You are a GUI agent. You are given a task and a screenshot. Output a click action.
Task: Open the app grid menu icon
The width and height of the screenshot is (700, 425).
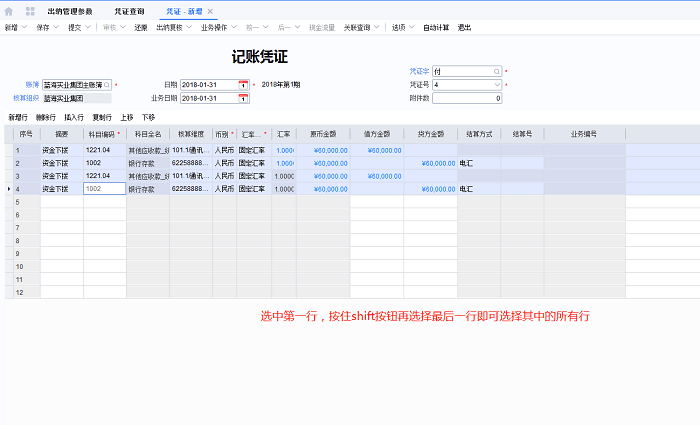tap(30, 11)
